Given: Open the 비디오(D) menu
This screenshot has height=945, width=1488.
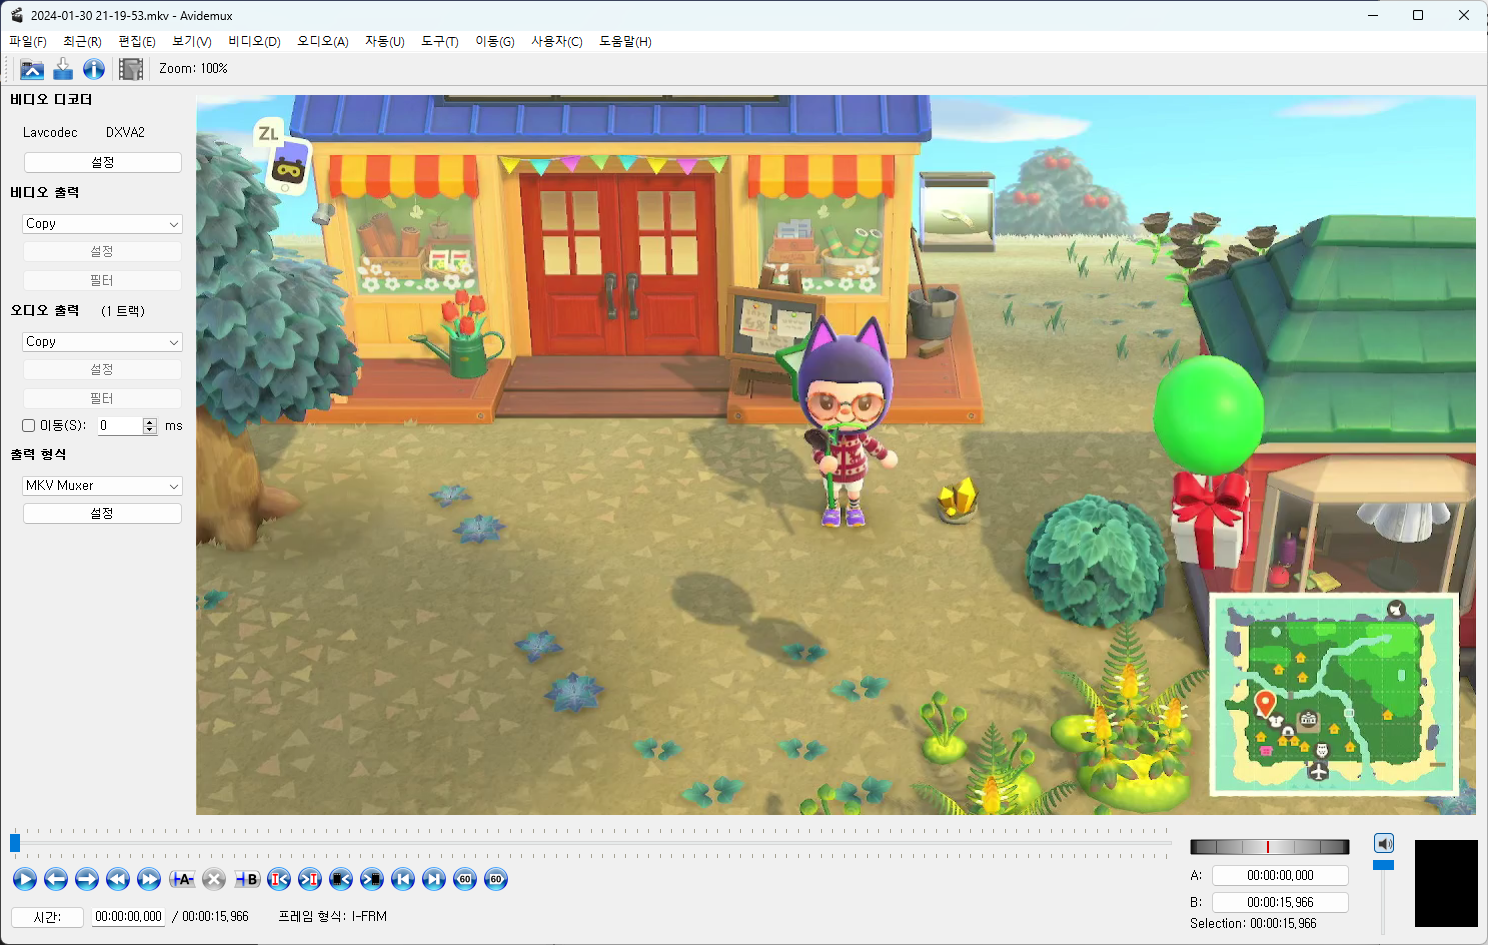Looking at the screenshot, I should pos(254,41).
